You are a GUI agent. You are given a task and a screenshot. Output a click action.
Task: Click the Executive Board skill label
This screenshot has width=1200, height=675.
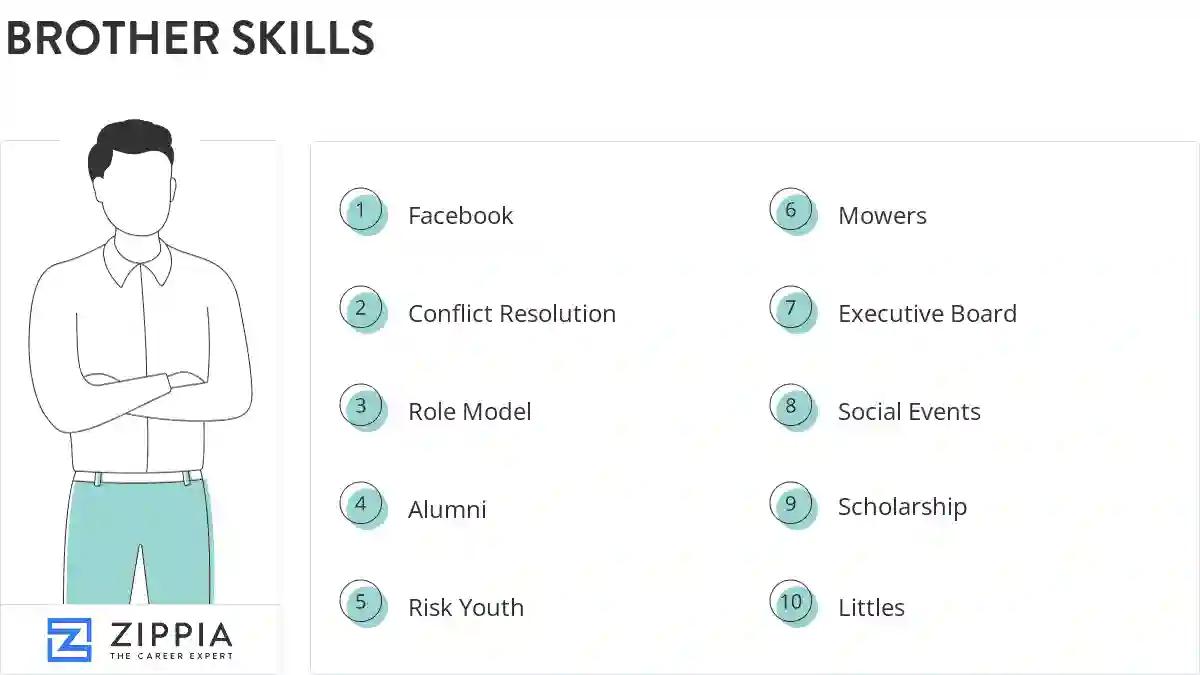point(927,314)
